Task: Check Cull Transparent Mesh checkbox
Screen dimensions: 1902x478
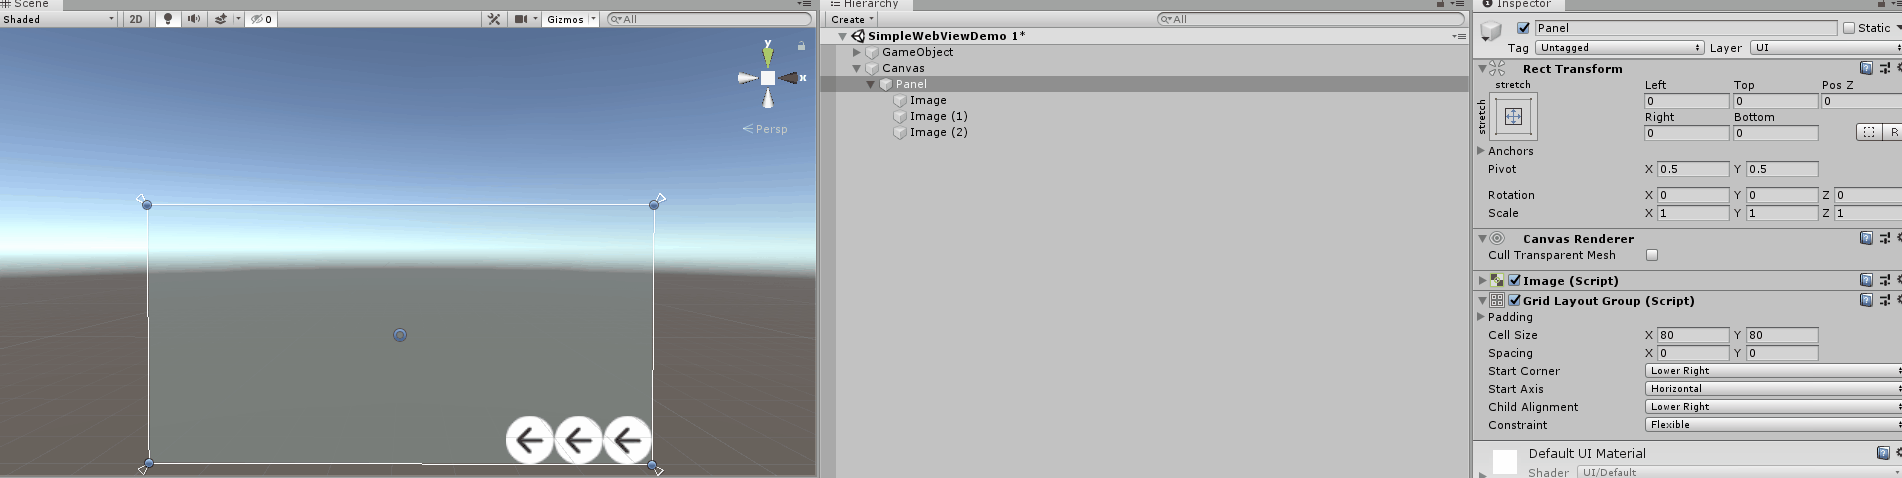Action: [1652, 255]
